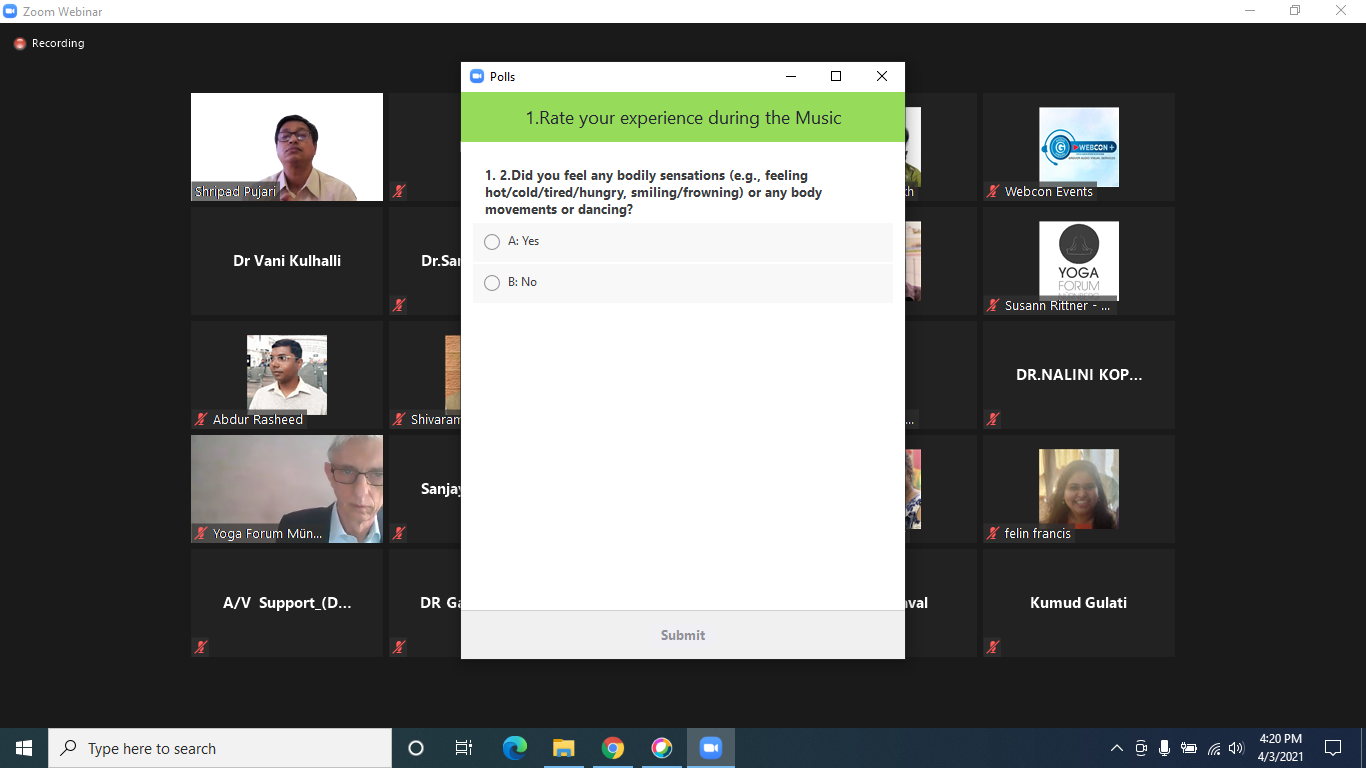The height and width of the screenshot is (768, 1366).
Task: Open Zoom from the taskbar icon
Action: (x=710, y=748)
